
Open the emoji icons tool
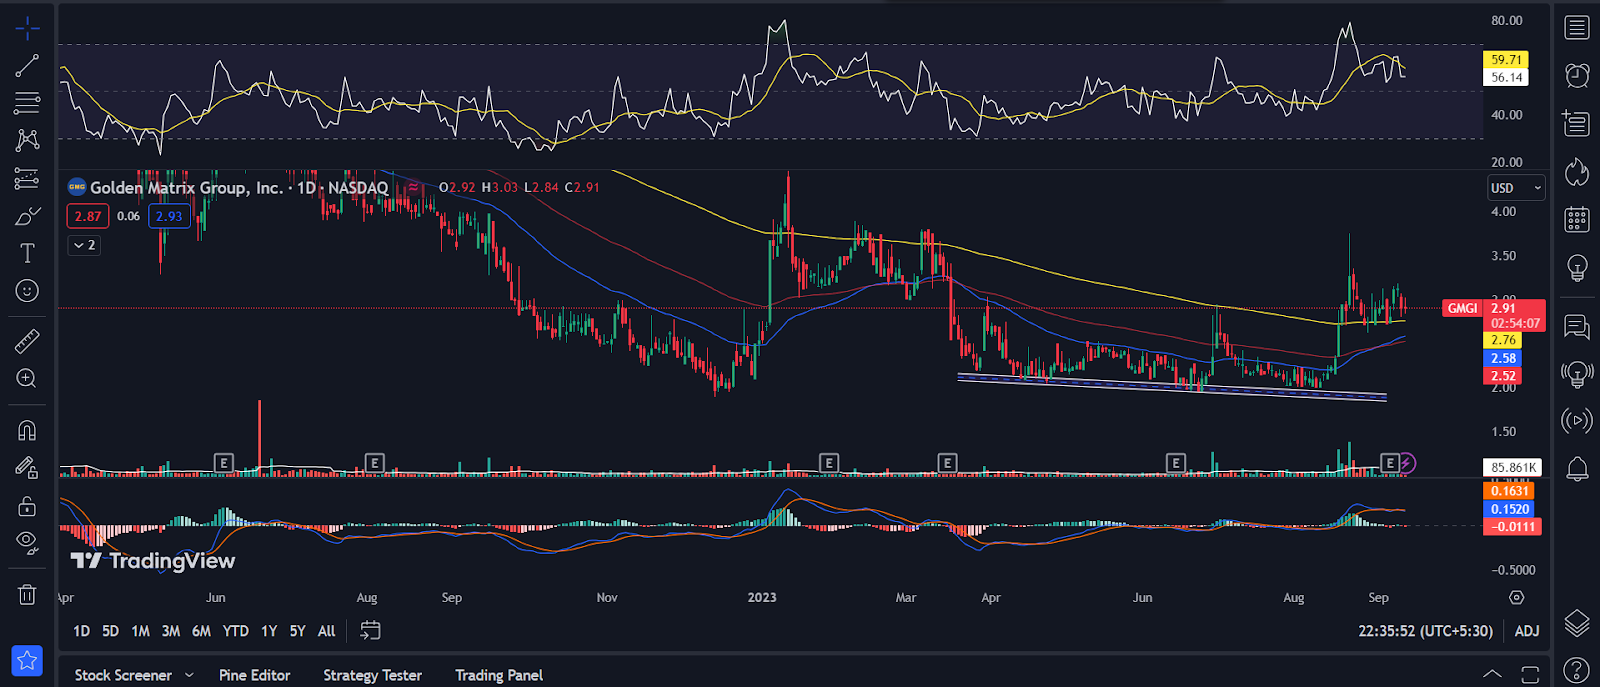pyautogui.click(x=27, y=291)
